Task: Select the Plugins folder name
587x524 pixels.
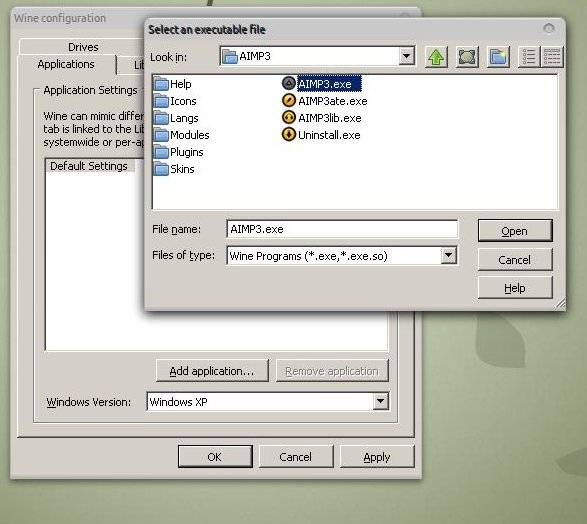Action: coord(186,152)
